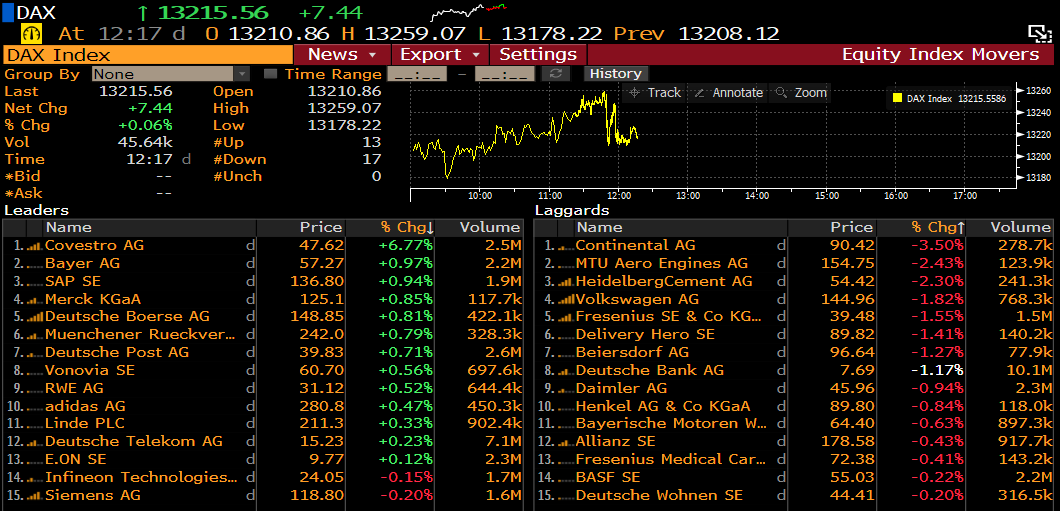Screen dimensions: 1060x511
Task: Click the DAX ticker at the top-left
Action: tap(36, 12)
